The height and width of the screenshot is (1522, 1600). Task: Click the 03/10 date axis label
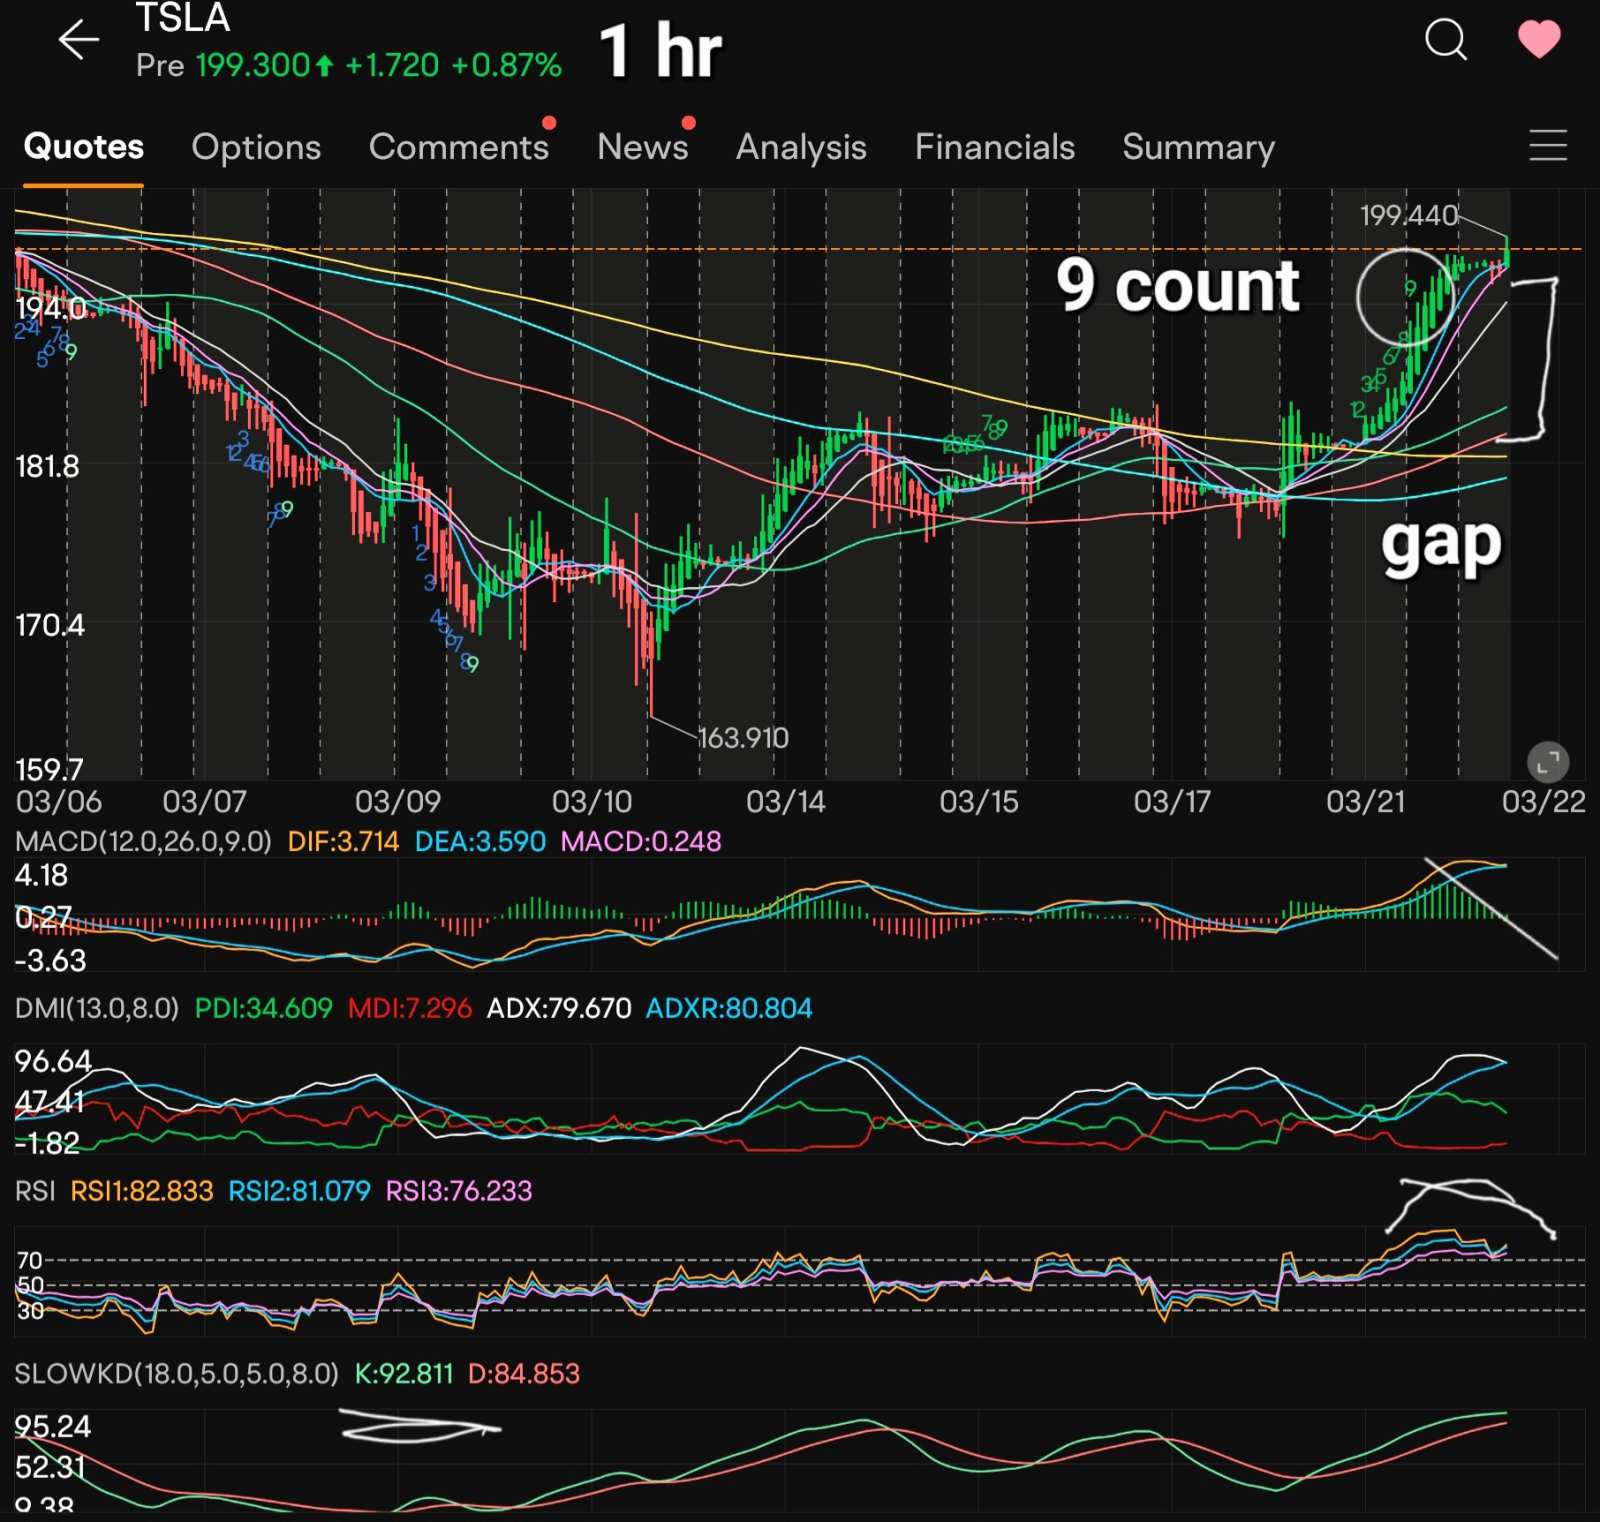pos(592,802)
